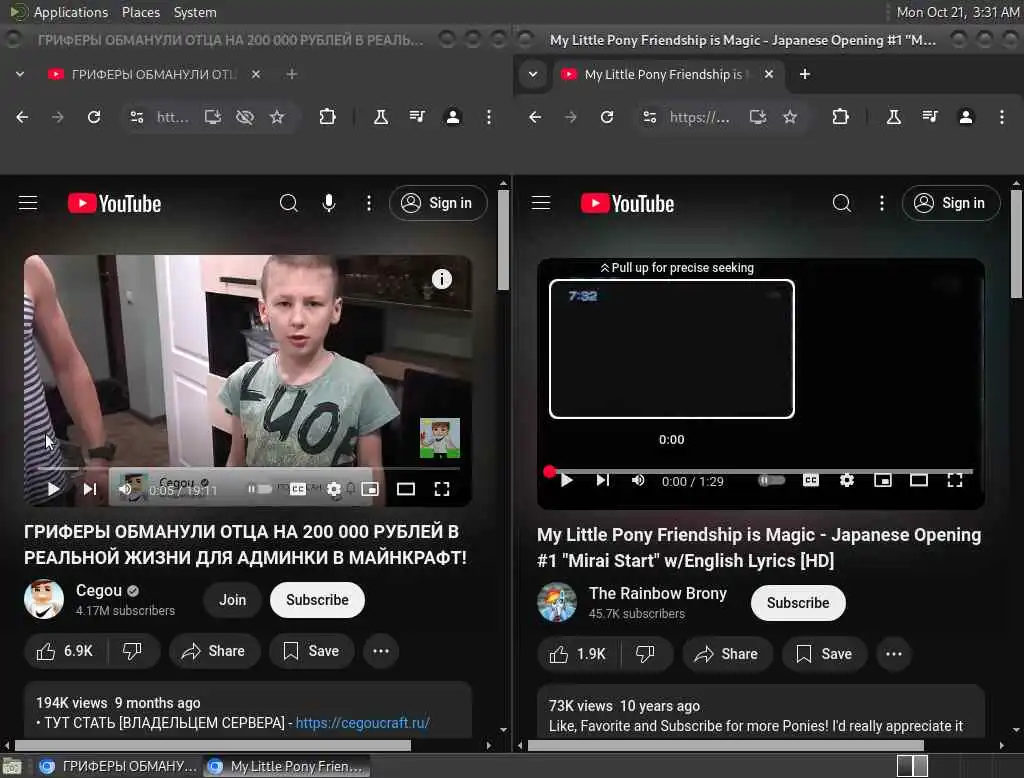Screen dimensions: 1024x778
Task: Open YouTube search in left window
Action: pyautogui.click(x=289, y=203)
